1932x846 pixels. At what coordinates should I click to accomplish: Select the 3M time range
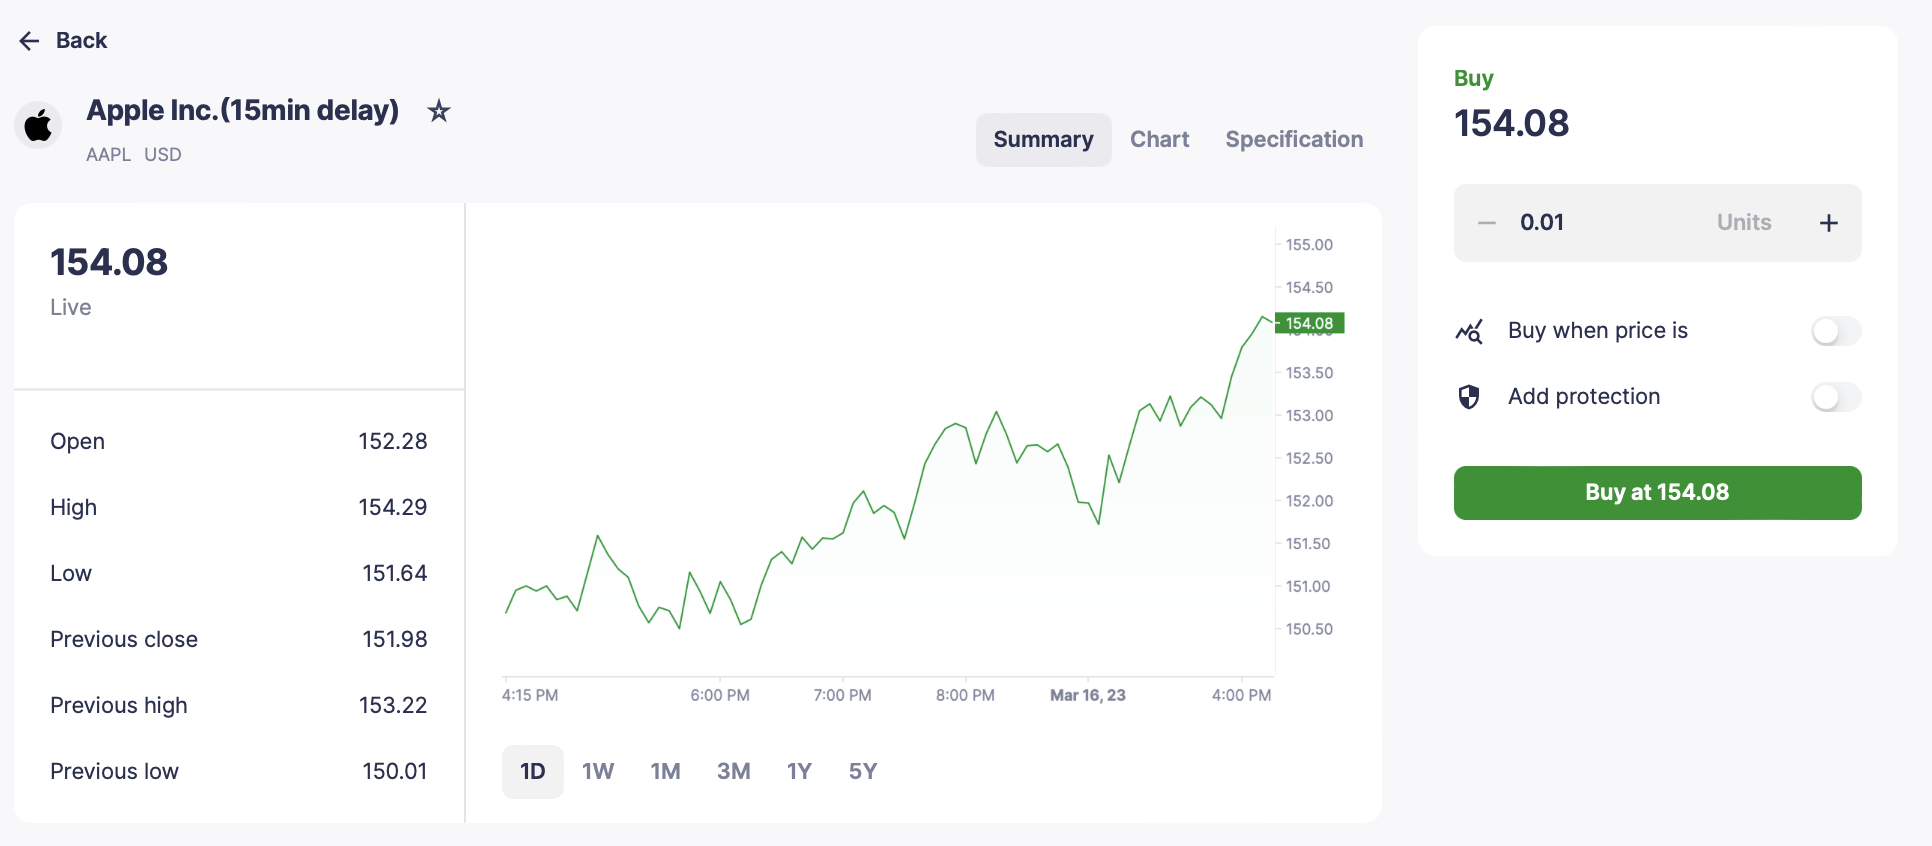tap(733, 772)
